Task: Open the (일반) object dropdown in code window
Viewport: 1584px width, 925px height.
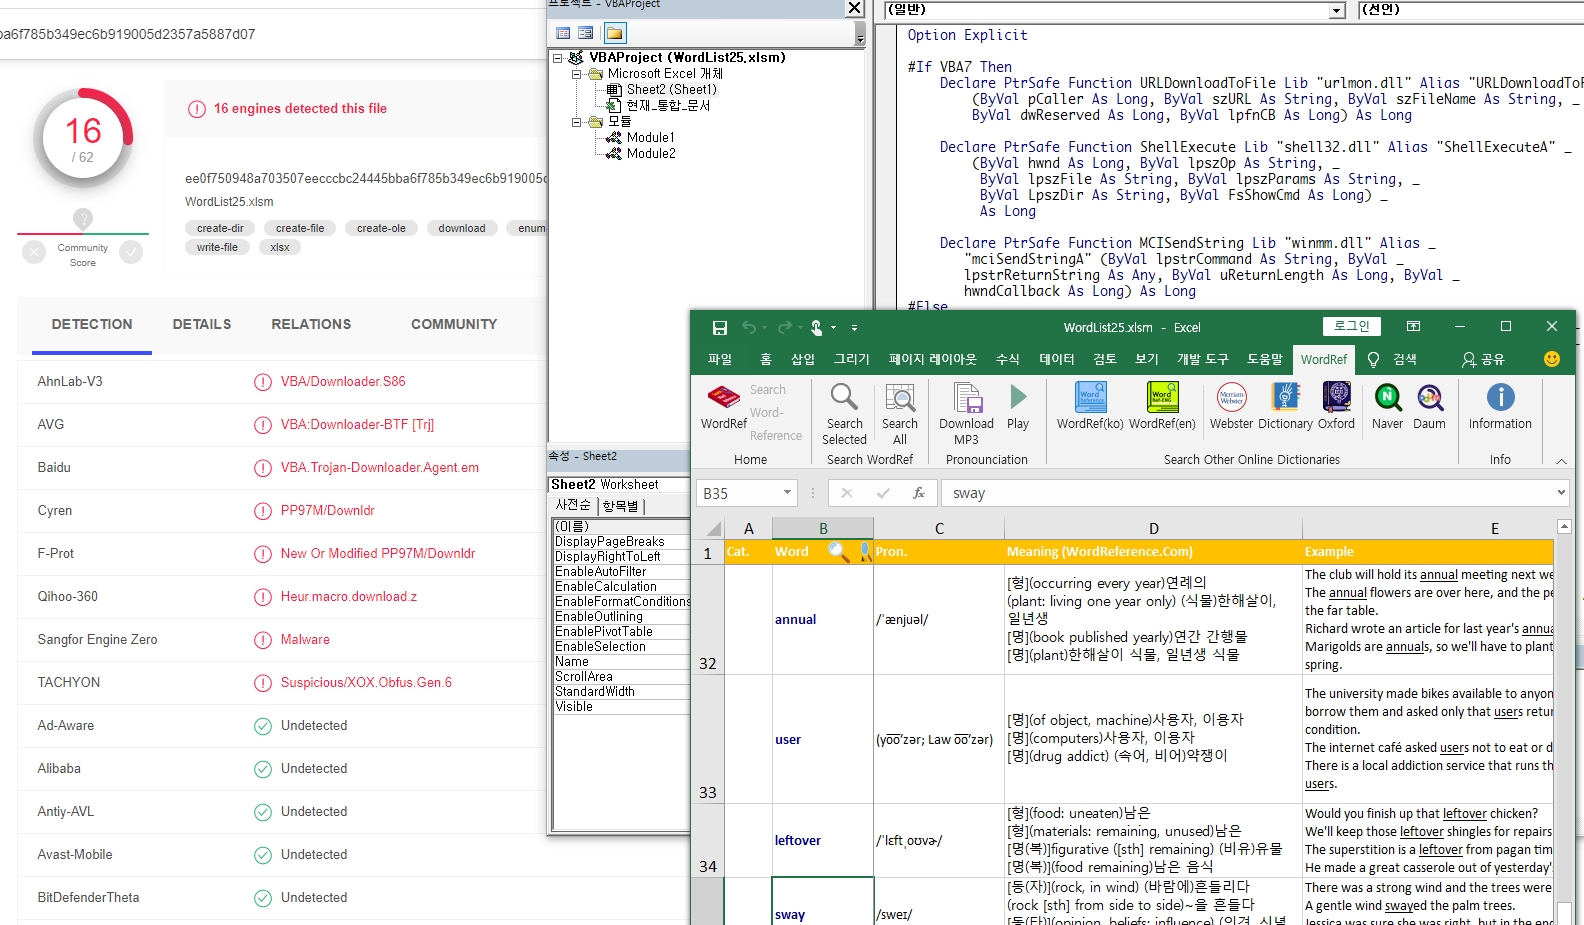Action: coord(1337,10)
